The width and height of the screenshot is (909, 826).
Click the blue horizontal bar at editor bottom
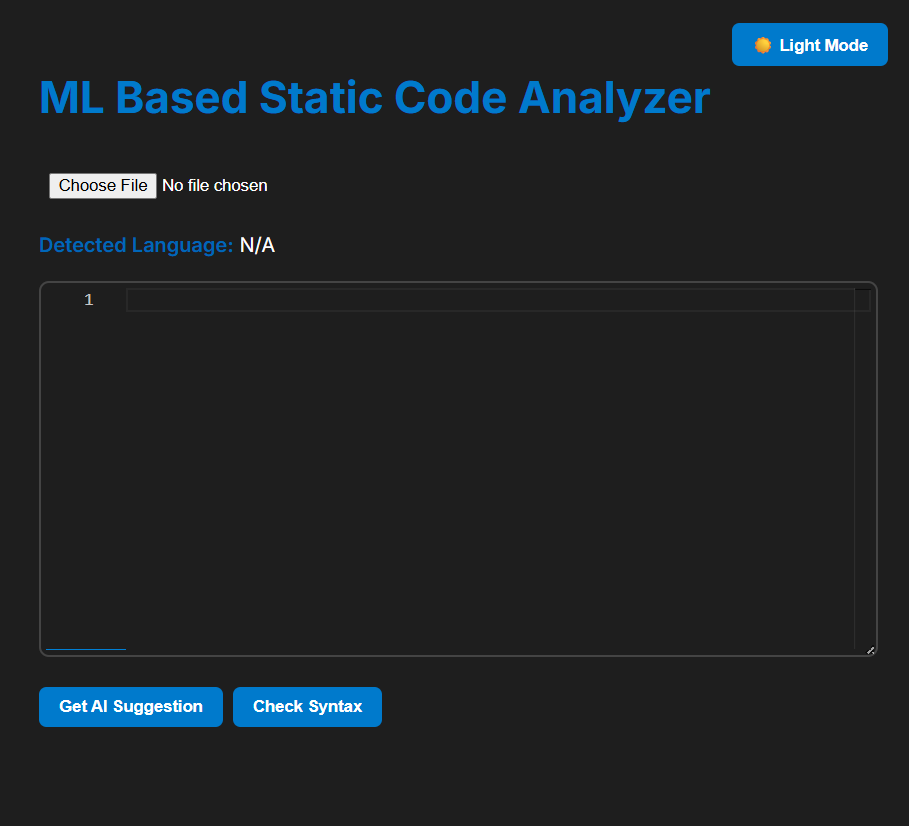86,649
